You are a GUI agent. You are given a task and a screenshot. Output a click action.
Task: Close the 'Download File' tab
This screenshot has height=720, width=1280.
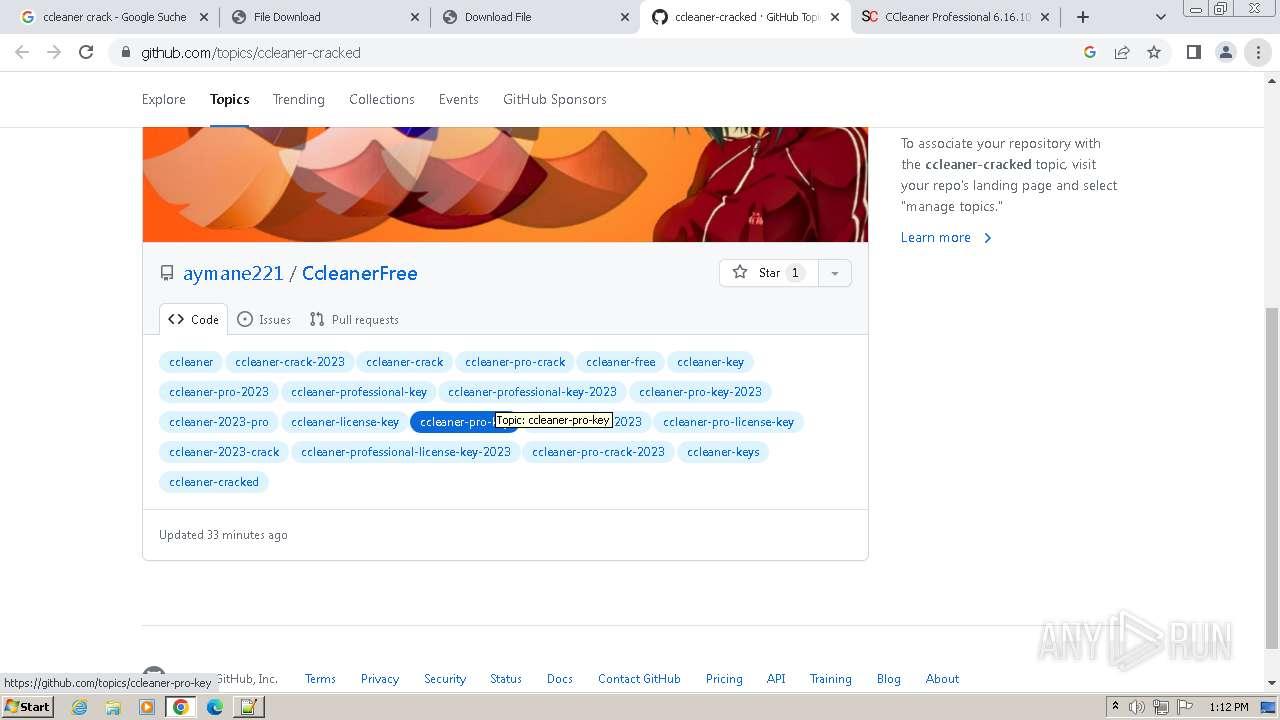pyautogui.click(x=625, y=17)
